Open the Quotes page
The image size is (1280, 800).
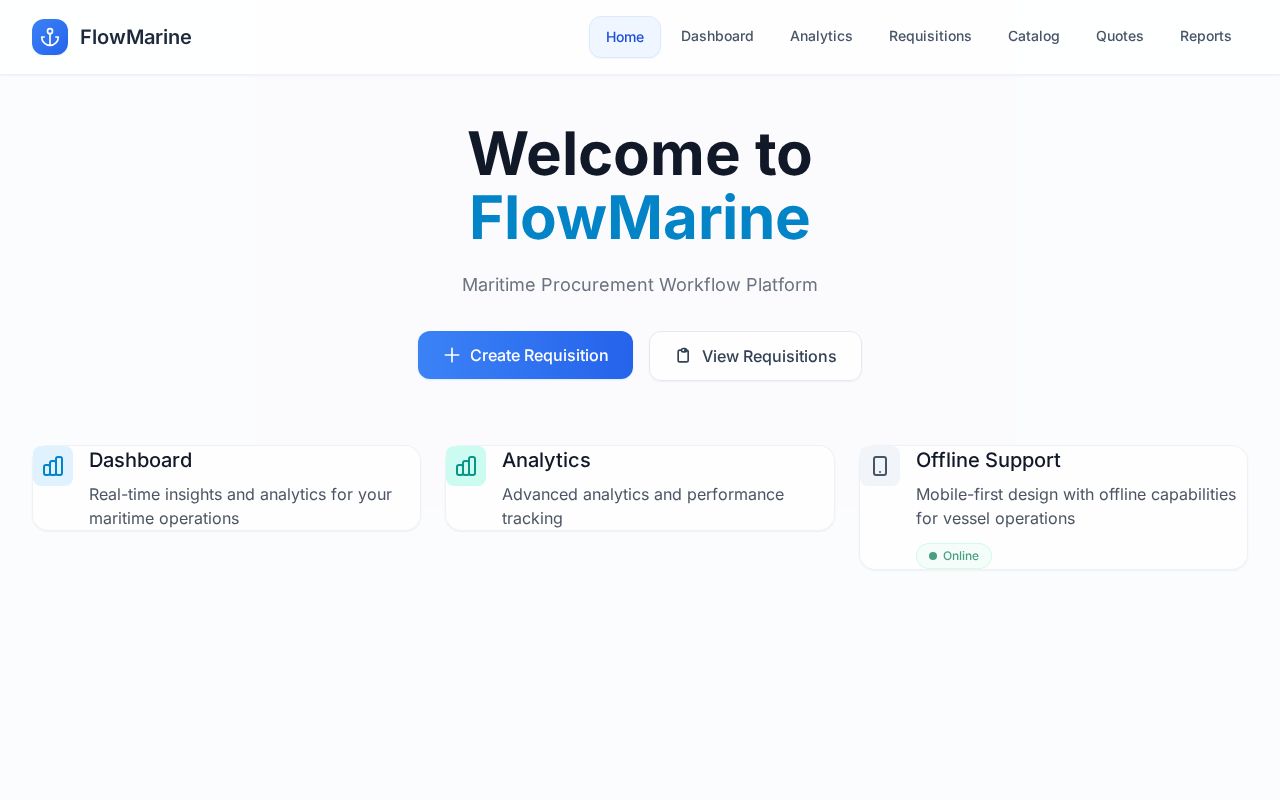[x=1120, y=36]
